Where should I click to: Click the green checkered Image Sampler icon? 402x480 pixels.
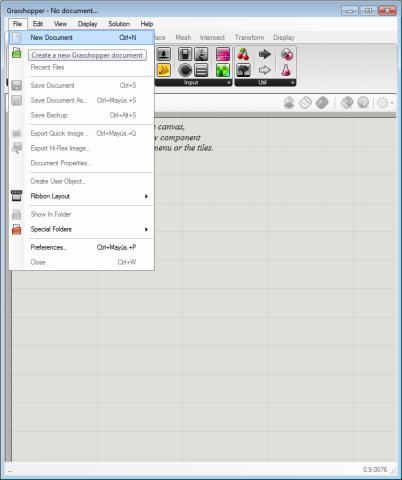click(x=223, y=70)
